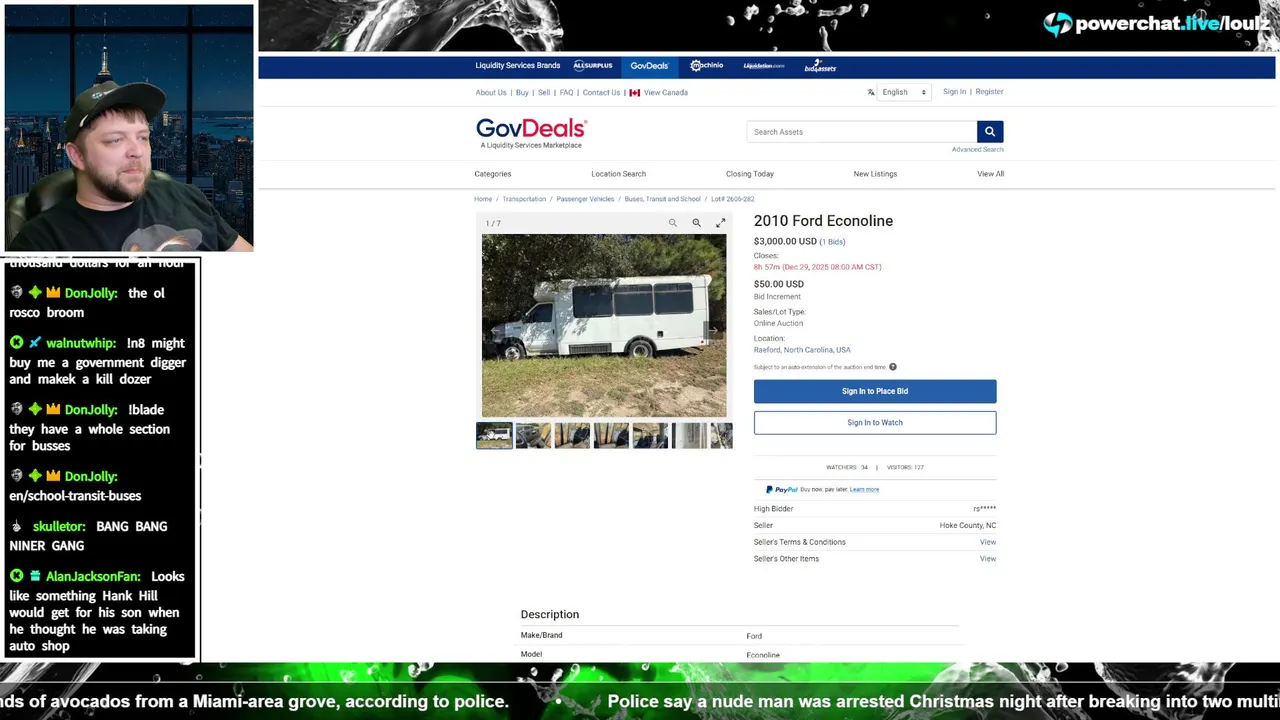Focus the Search Assets field
The width and height of the screenshot is (1280, 720).
(x=861, y=132)
